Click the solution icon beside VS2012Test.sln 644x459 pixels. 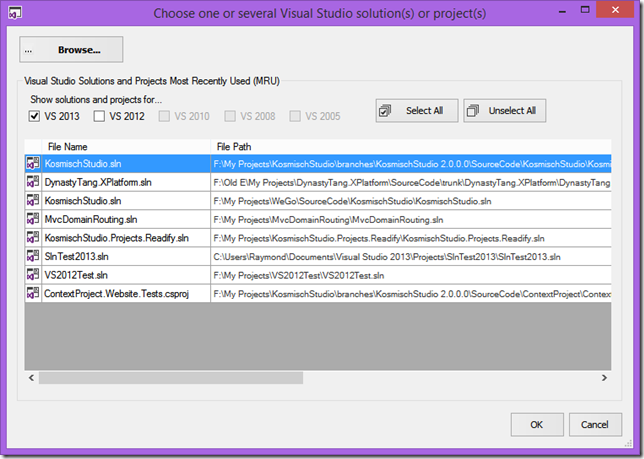pyautogui.click(x=33, y=275)
